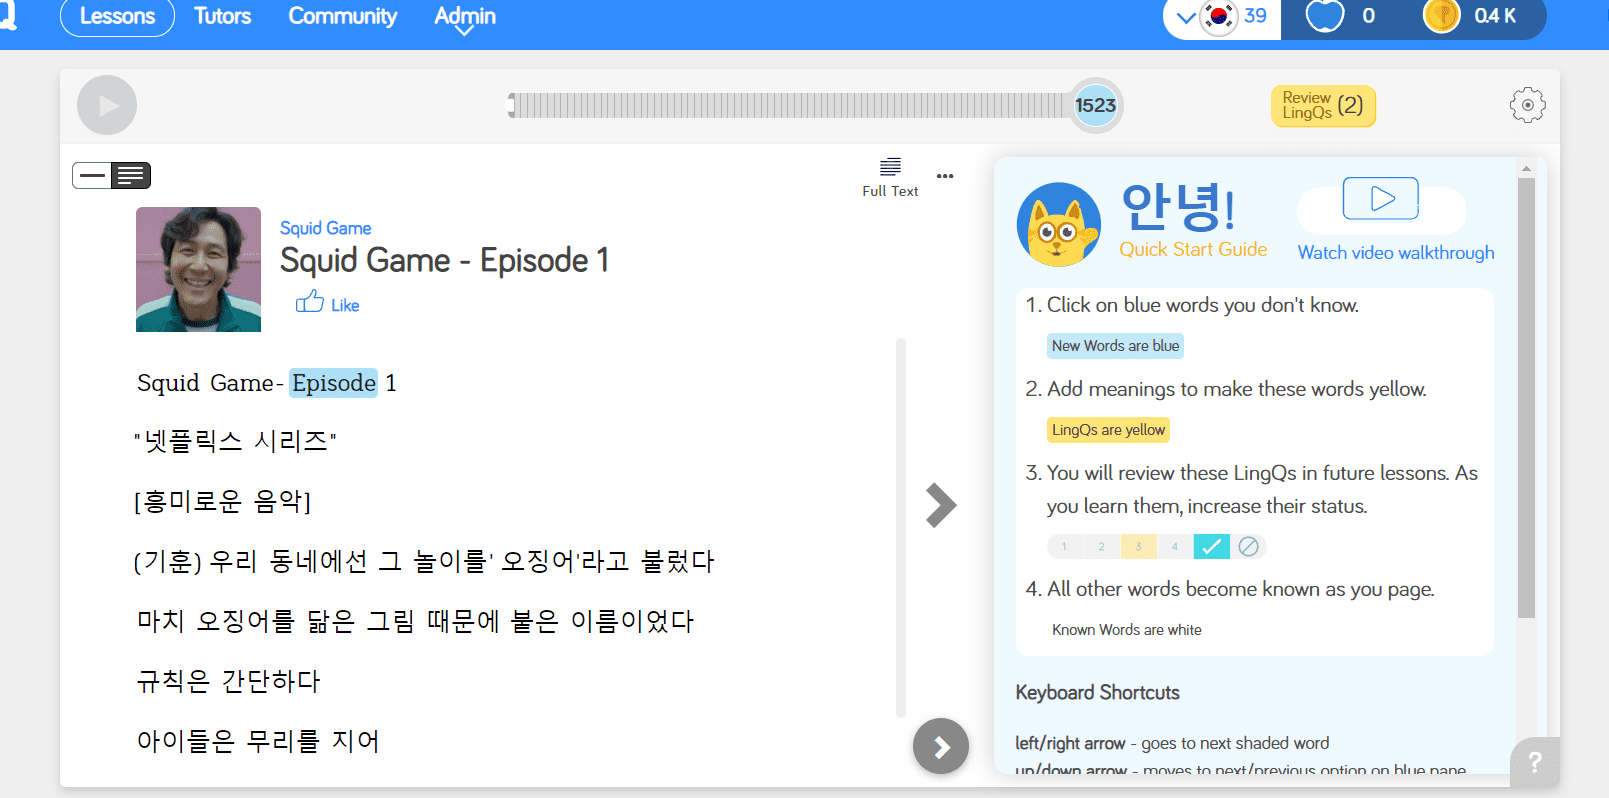Open lesson settings gear icon
The height and width of the screenshot is (798, 1609).
(1527, 105)
